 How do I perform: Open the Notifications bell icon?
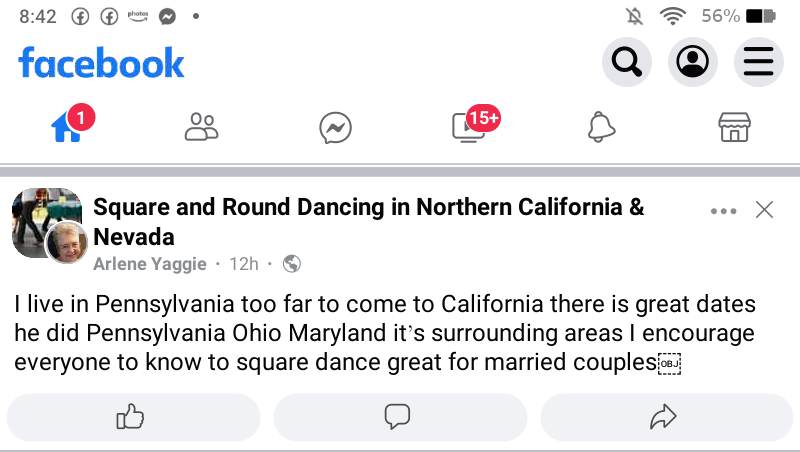coord(601,127)
